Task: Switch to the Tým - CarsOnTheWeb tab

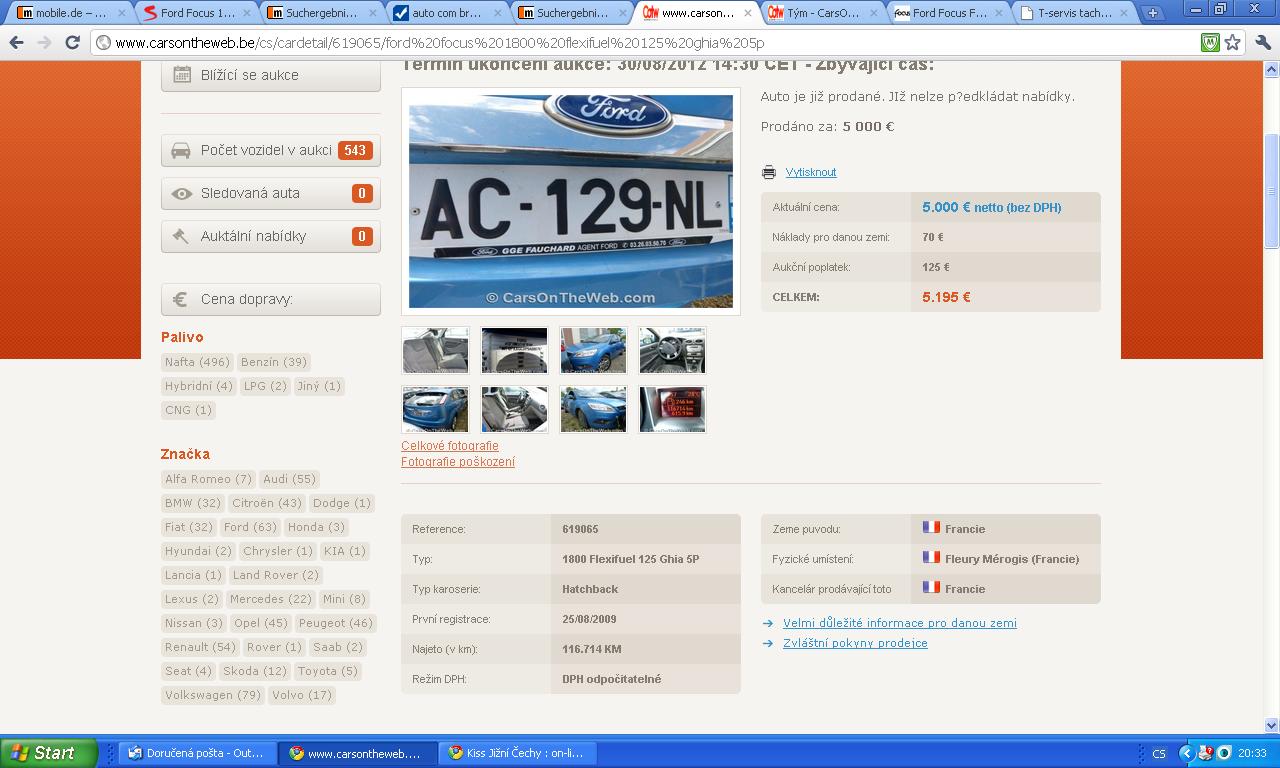Action: (x=822, y=14)
